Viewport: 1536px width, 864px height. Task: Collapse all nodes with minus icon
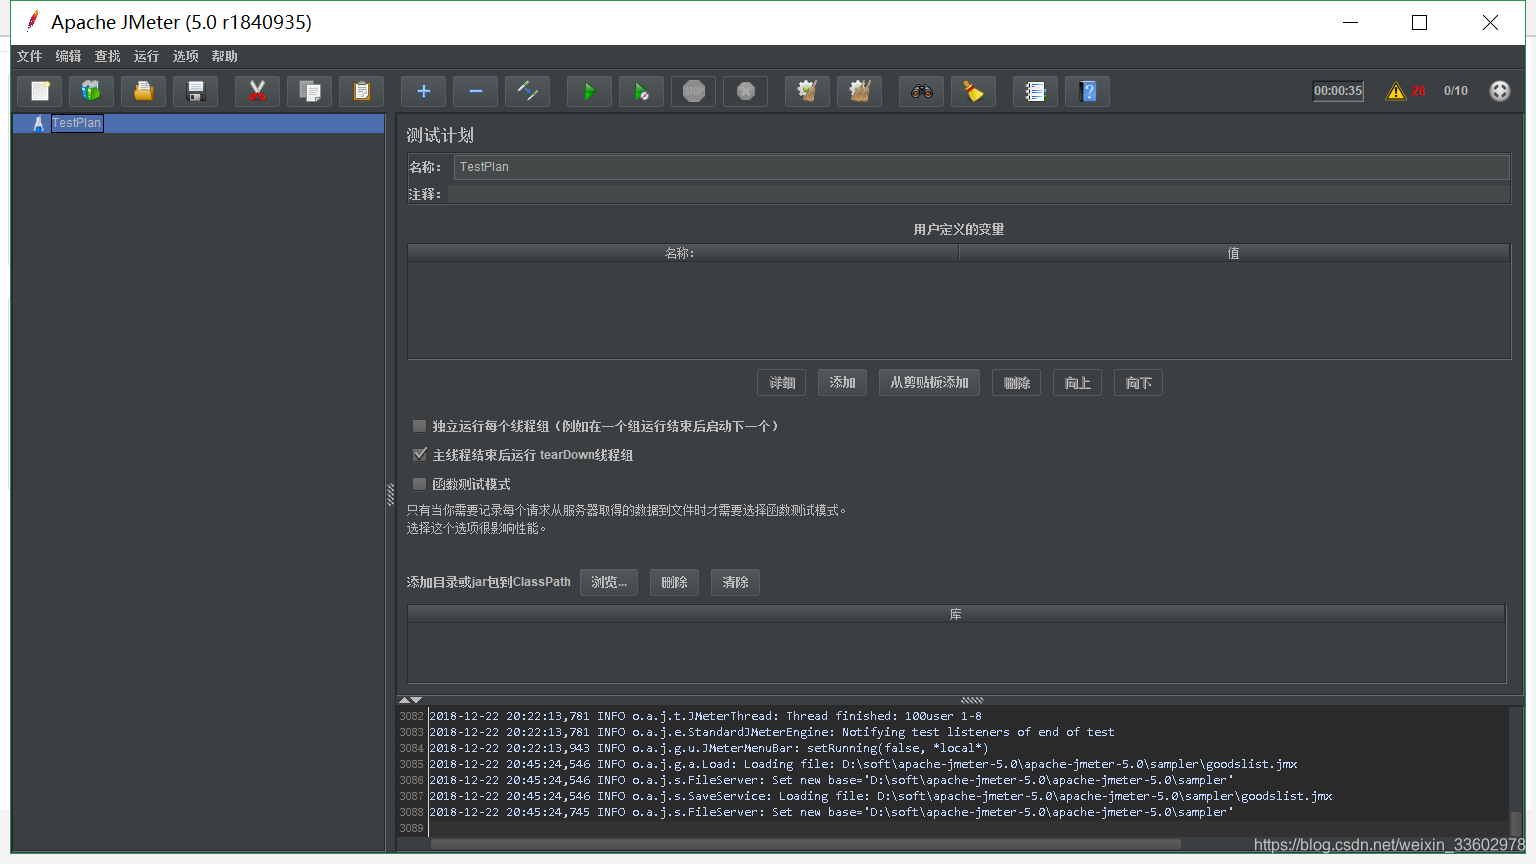point(476,91)
